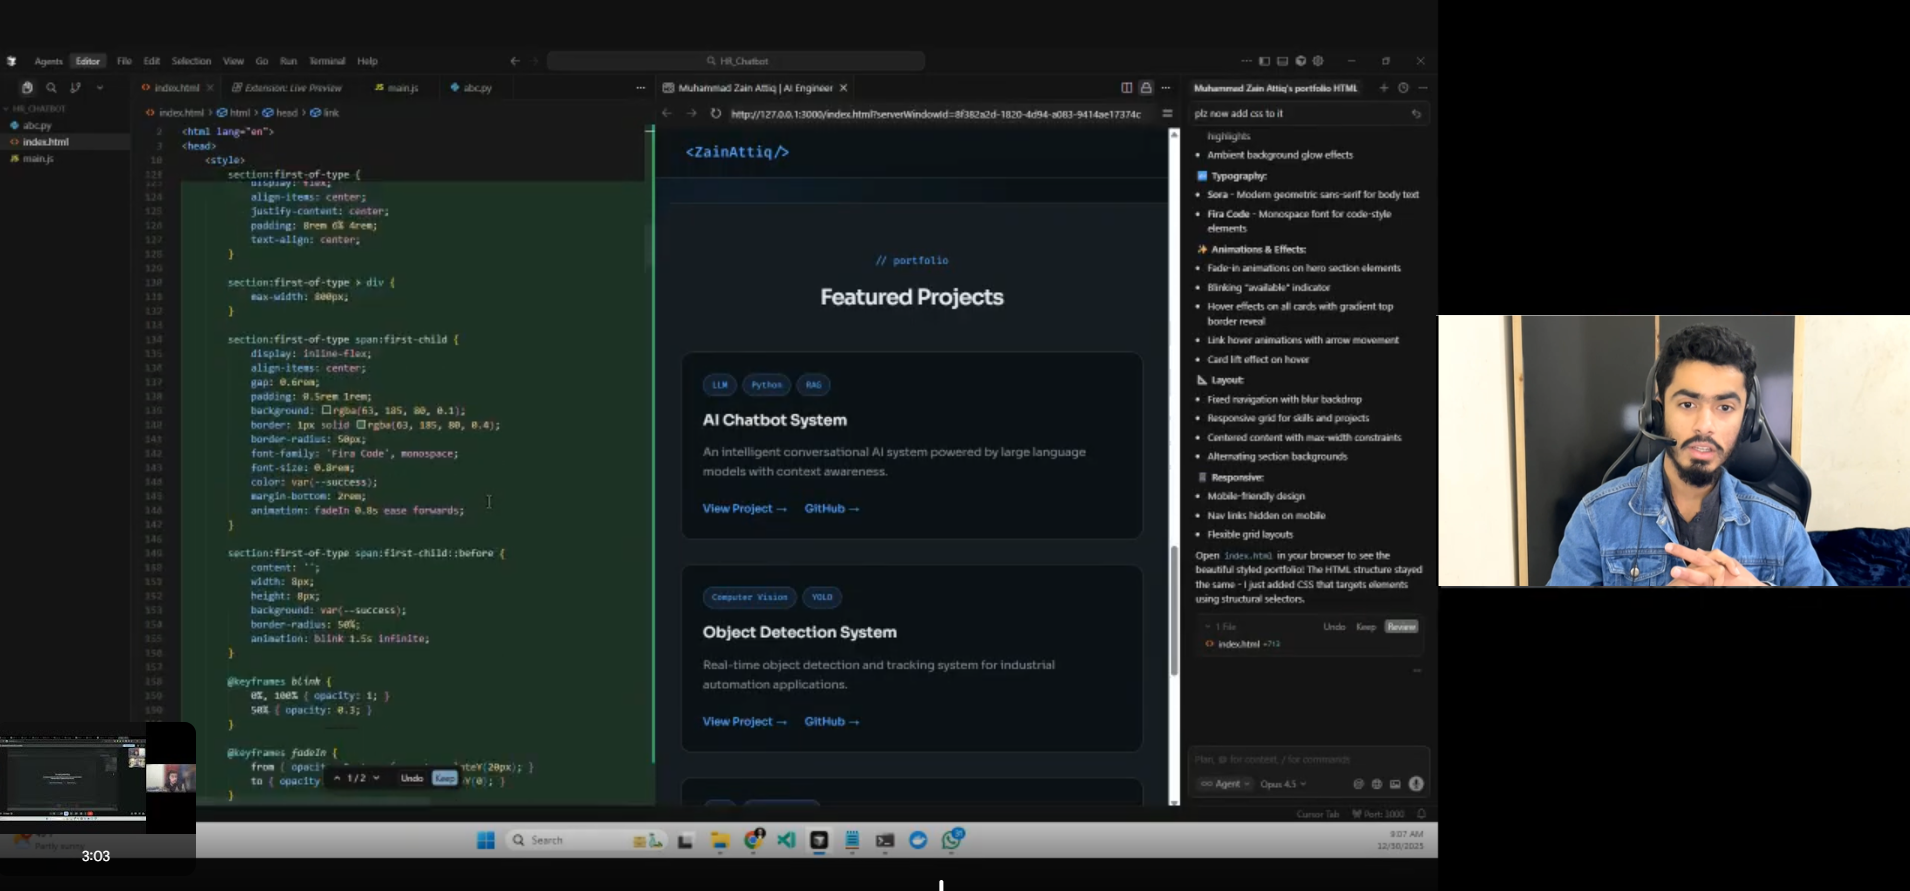Open Object Detection System GitHub link
1910x891 pixels.
pyautogui.click(x=832, y=722)
